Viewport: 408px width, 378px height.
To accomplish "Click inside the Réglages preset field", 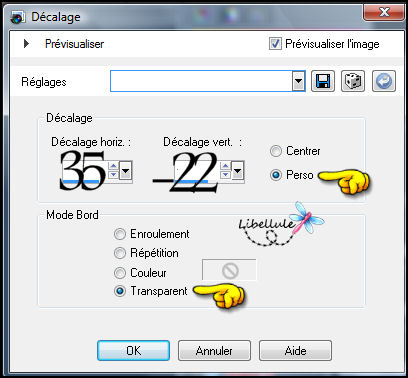I will (x=201, y=81).
